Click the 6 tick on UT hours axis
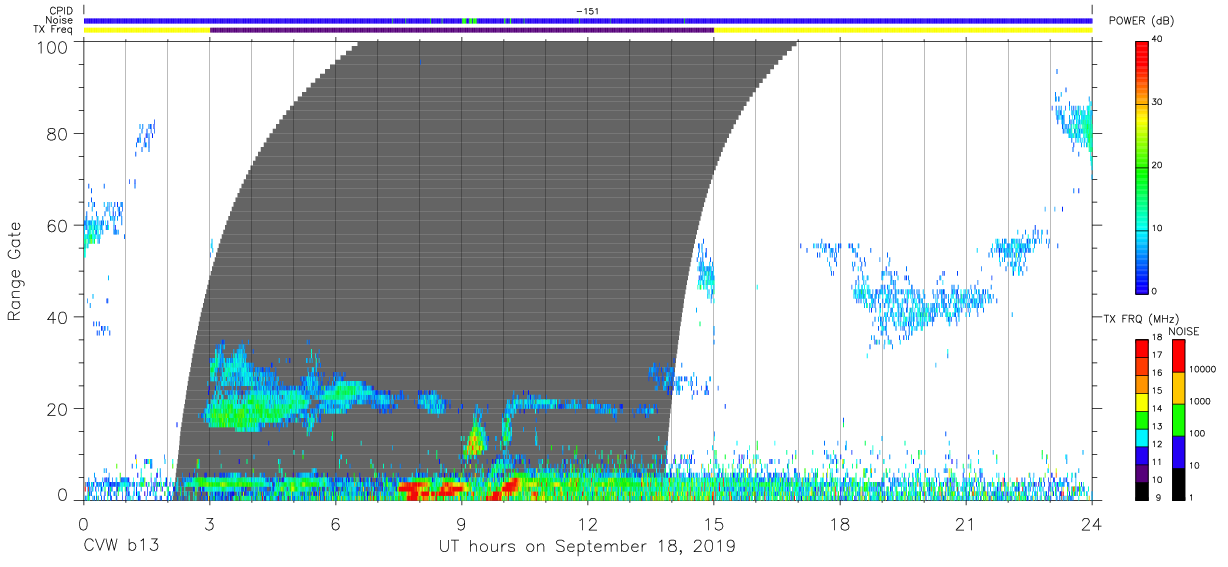The height and width of the screenshot is (567, 1228). pyautogui.click(x=336, y=523)
